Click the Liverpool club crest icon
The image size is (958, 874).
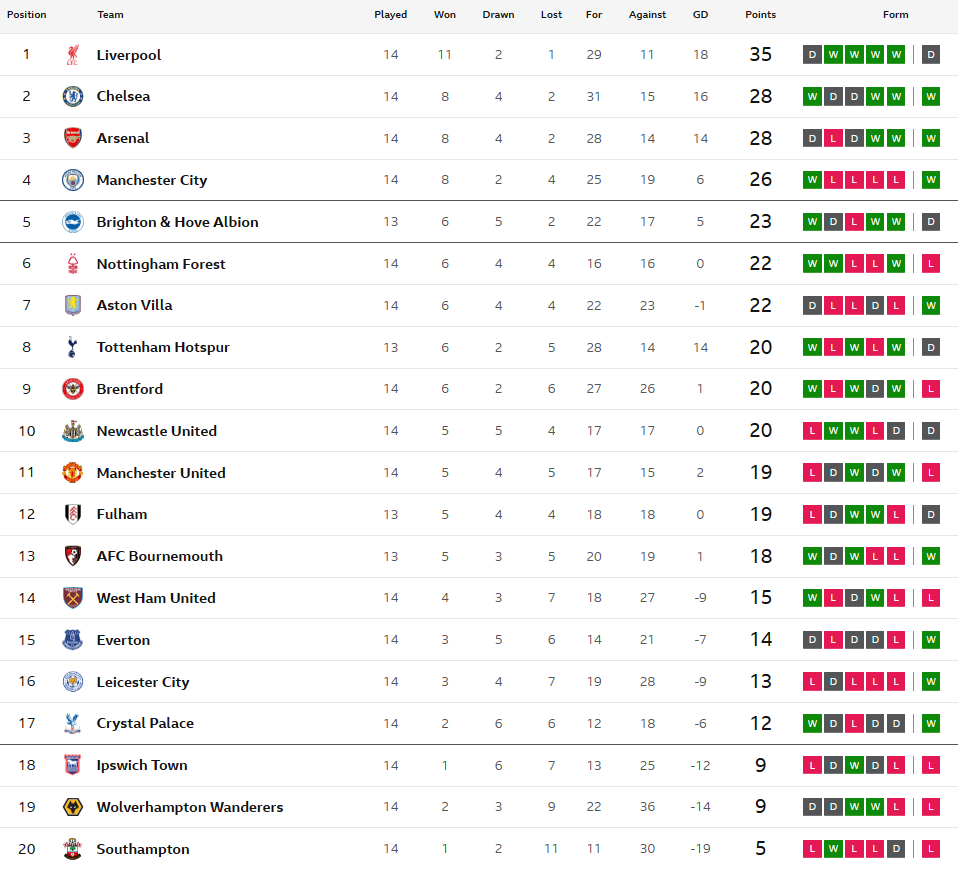point(73,55)
